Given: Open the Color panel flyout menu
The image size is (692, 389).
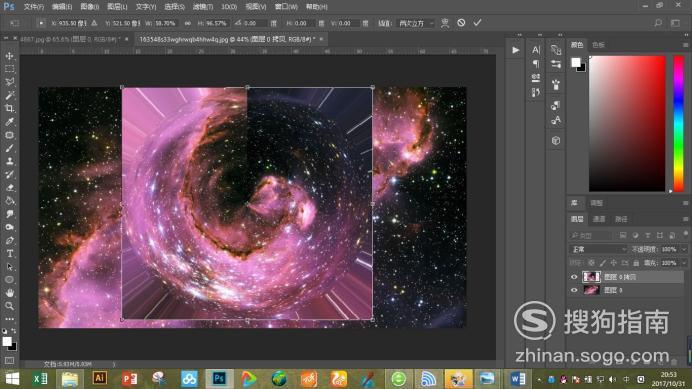Looking at the screenshot, I should point(685,45).
